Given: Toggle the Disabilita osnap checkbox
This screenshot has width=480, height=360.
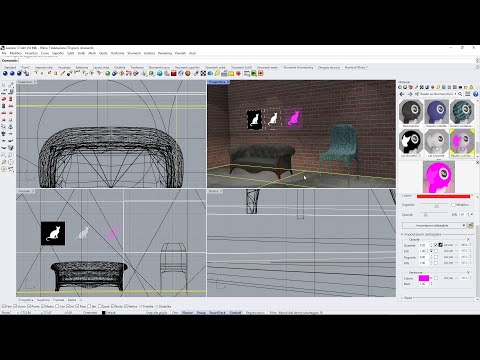Looking at the screenshot, I should 157,306.
